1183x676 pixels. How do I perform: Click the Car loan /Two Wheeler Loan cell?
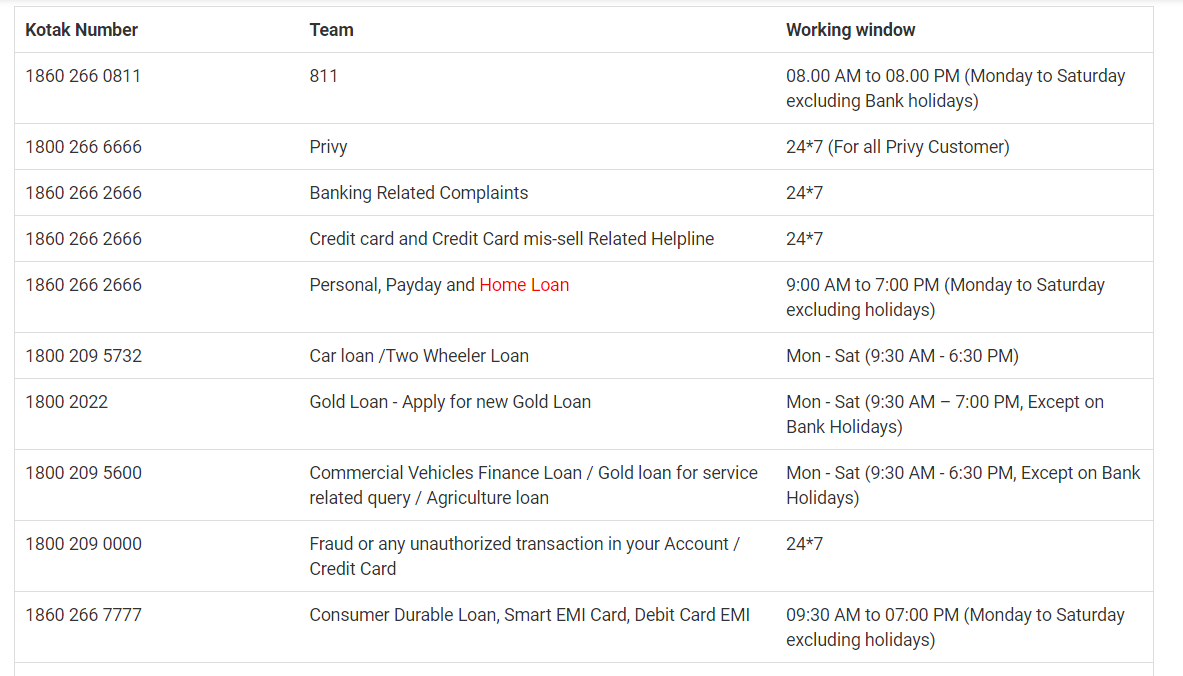click(x=419, y=356)
